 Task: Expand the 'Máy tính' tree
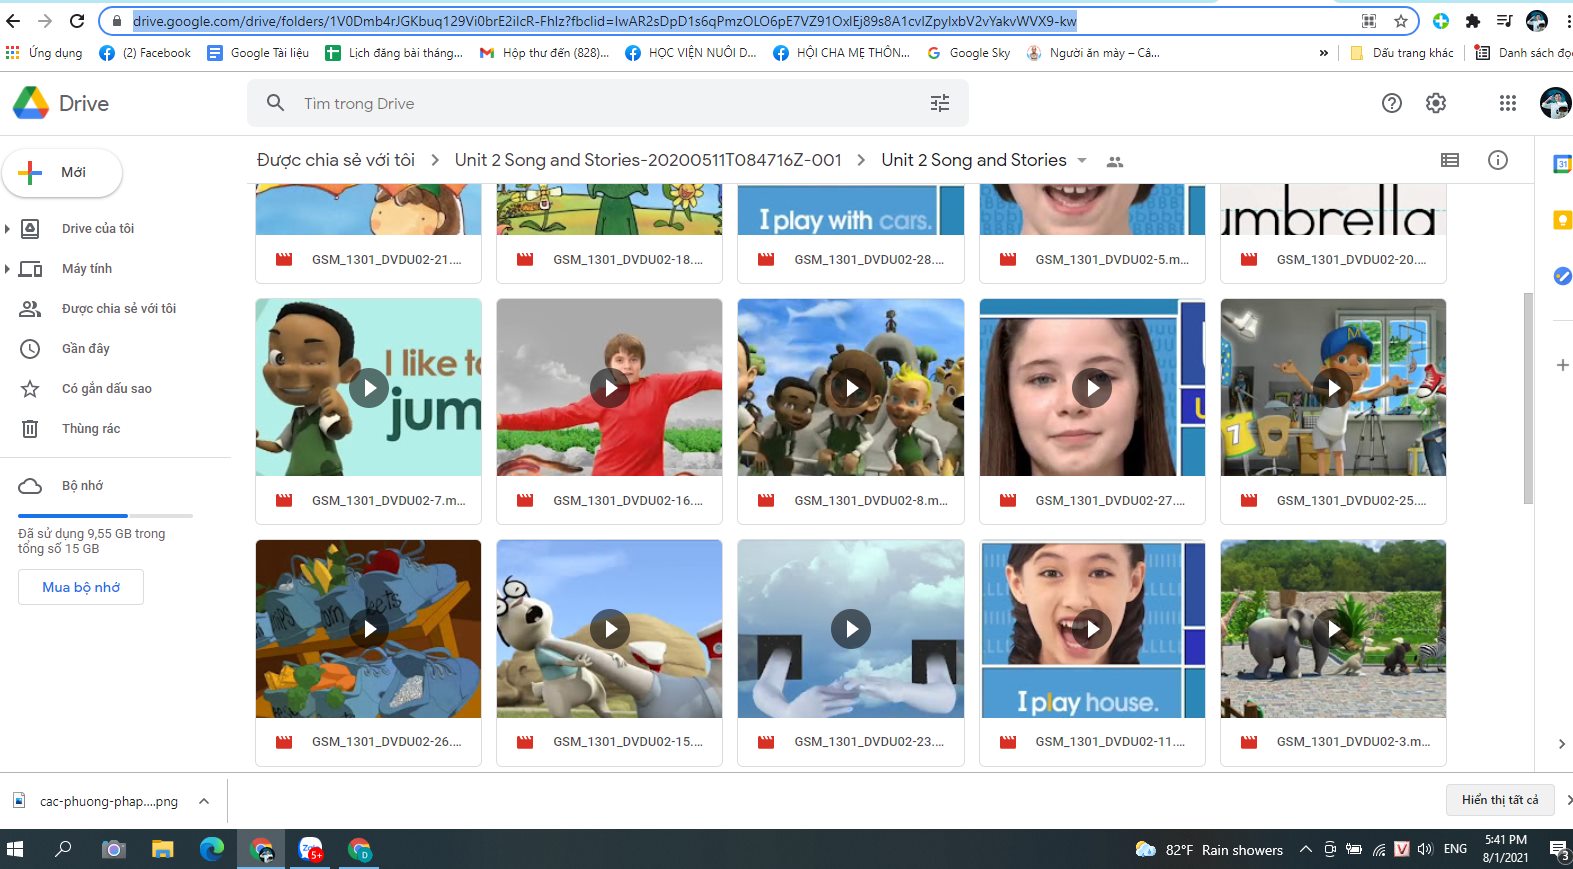pyautogui.click(x=8, y=269)
